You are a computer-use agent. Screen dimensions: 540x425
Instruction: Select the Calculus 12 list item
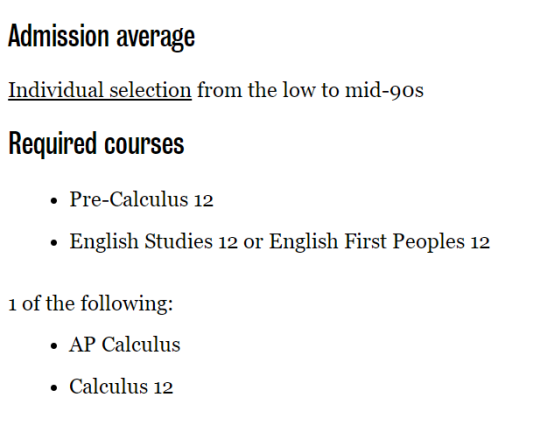121,386
